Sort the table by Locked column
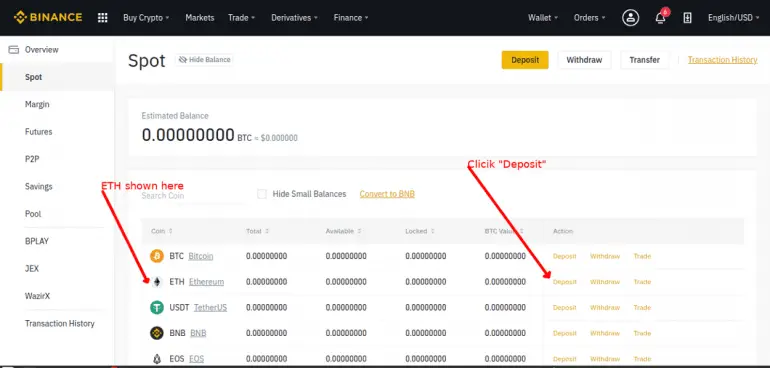Viewport: 770px width, 368px height. 419,231
